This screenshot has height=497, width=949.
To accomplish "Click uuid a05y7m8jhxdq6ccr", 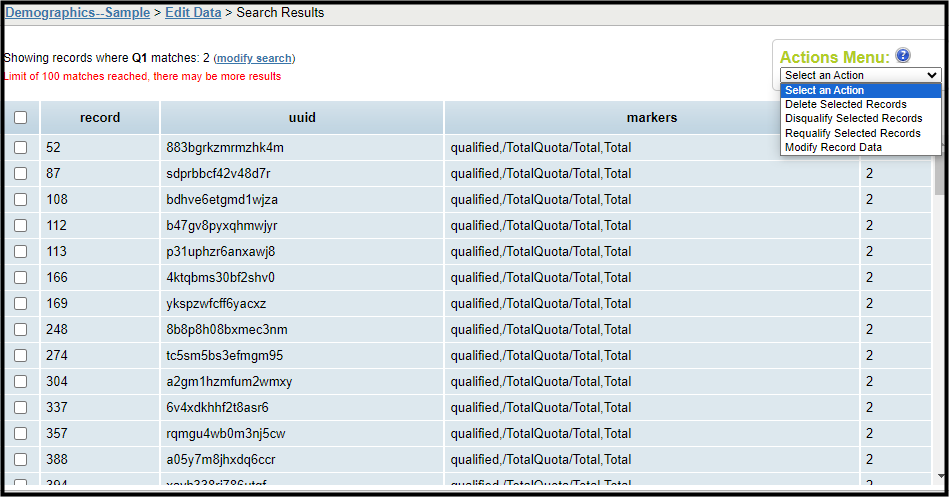I will click(x=220, y=459).
